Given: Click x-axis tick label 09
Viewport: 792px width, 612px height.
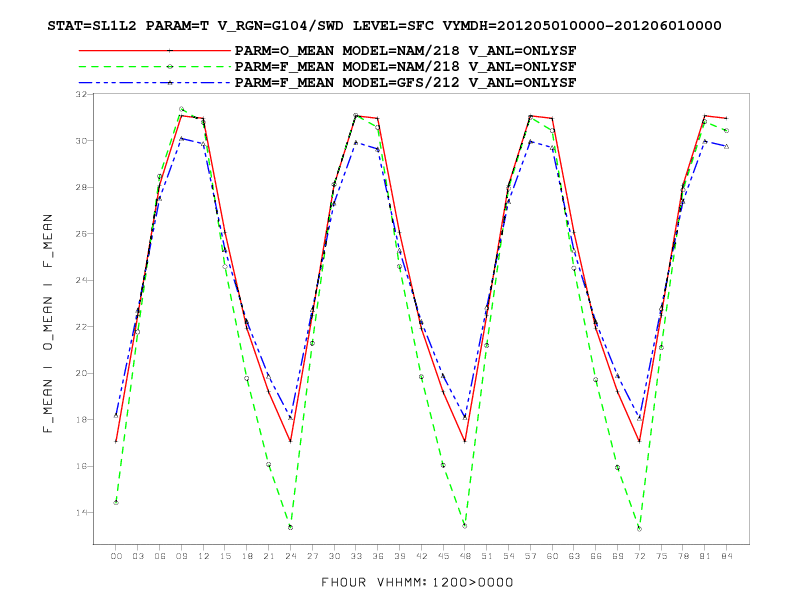Looking at the screenshot, I should pos(181,556).
